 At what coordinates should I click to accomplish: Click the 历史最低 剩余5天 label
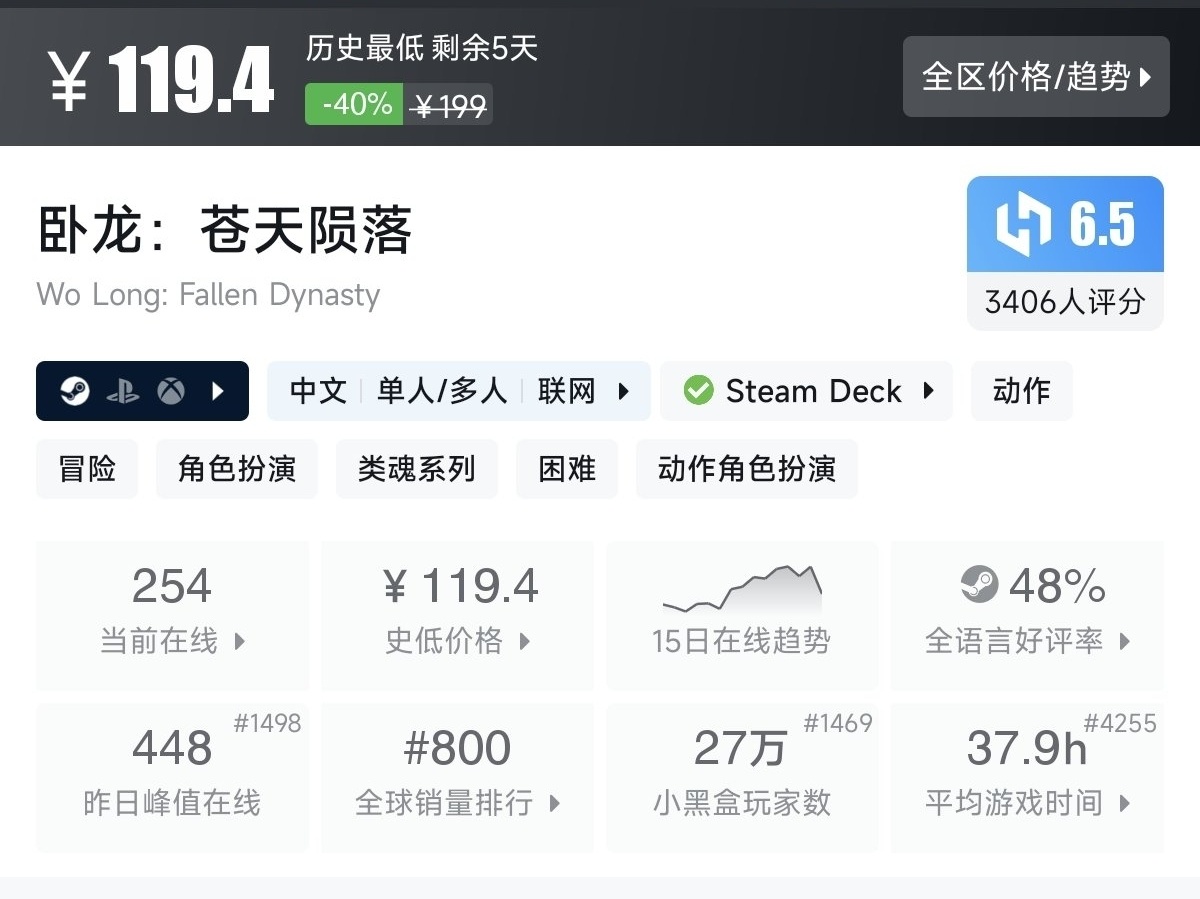pos(422,48)
